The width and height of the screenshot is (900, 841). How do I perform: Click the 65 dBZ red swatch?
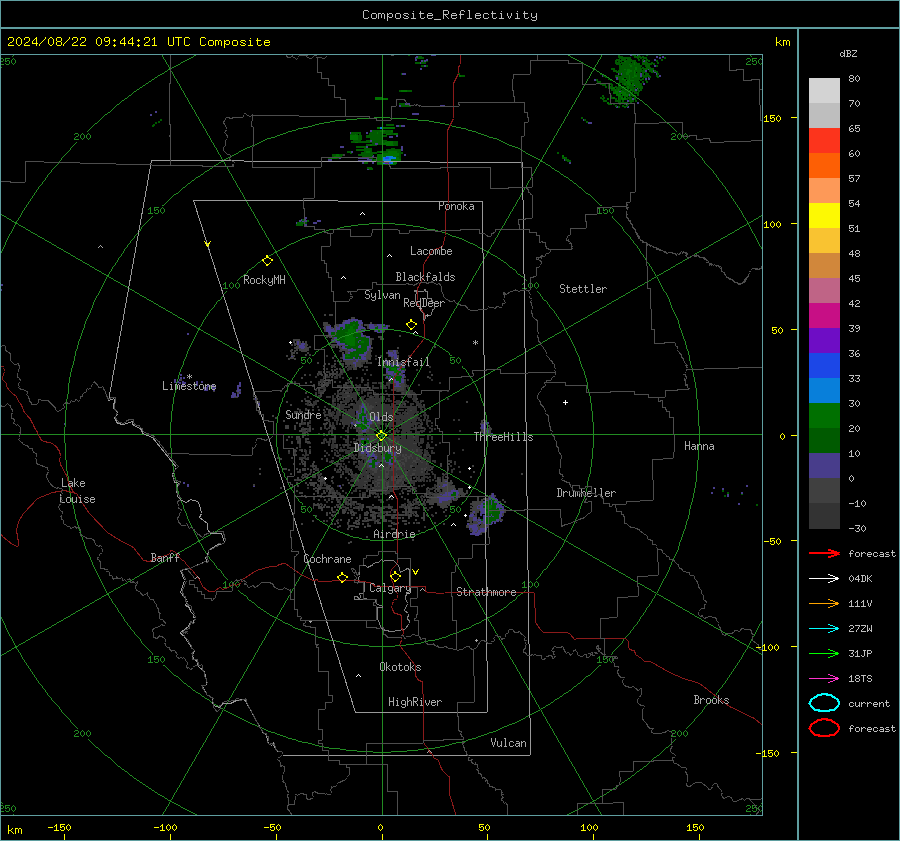click(x=824, y=140)
